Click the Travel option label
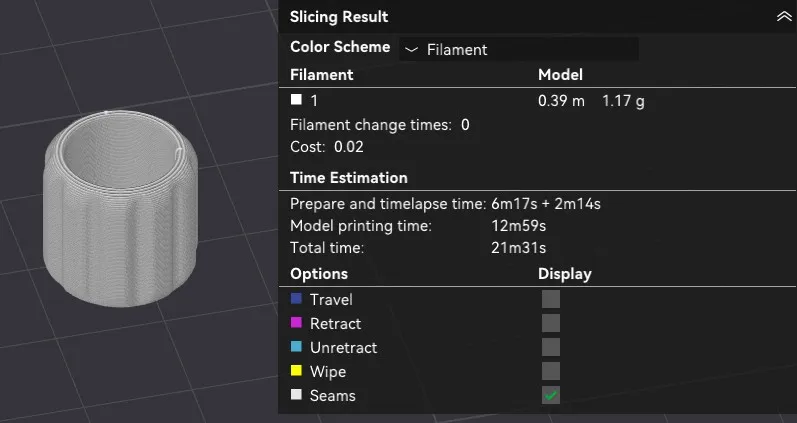 [331, 299]
